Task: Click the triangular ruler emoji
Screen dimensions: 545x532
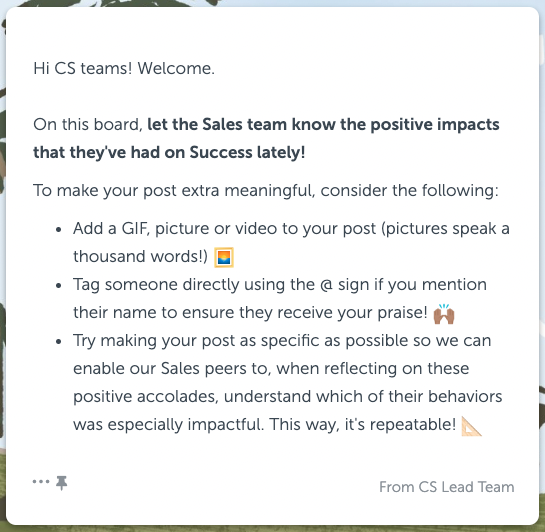Action: point(471,426)
